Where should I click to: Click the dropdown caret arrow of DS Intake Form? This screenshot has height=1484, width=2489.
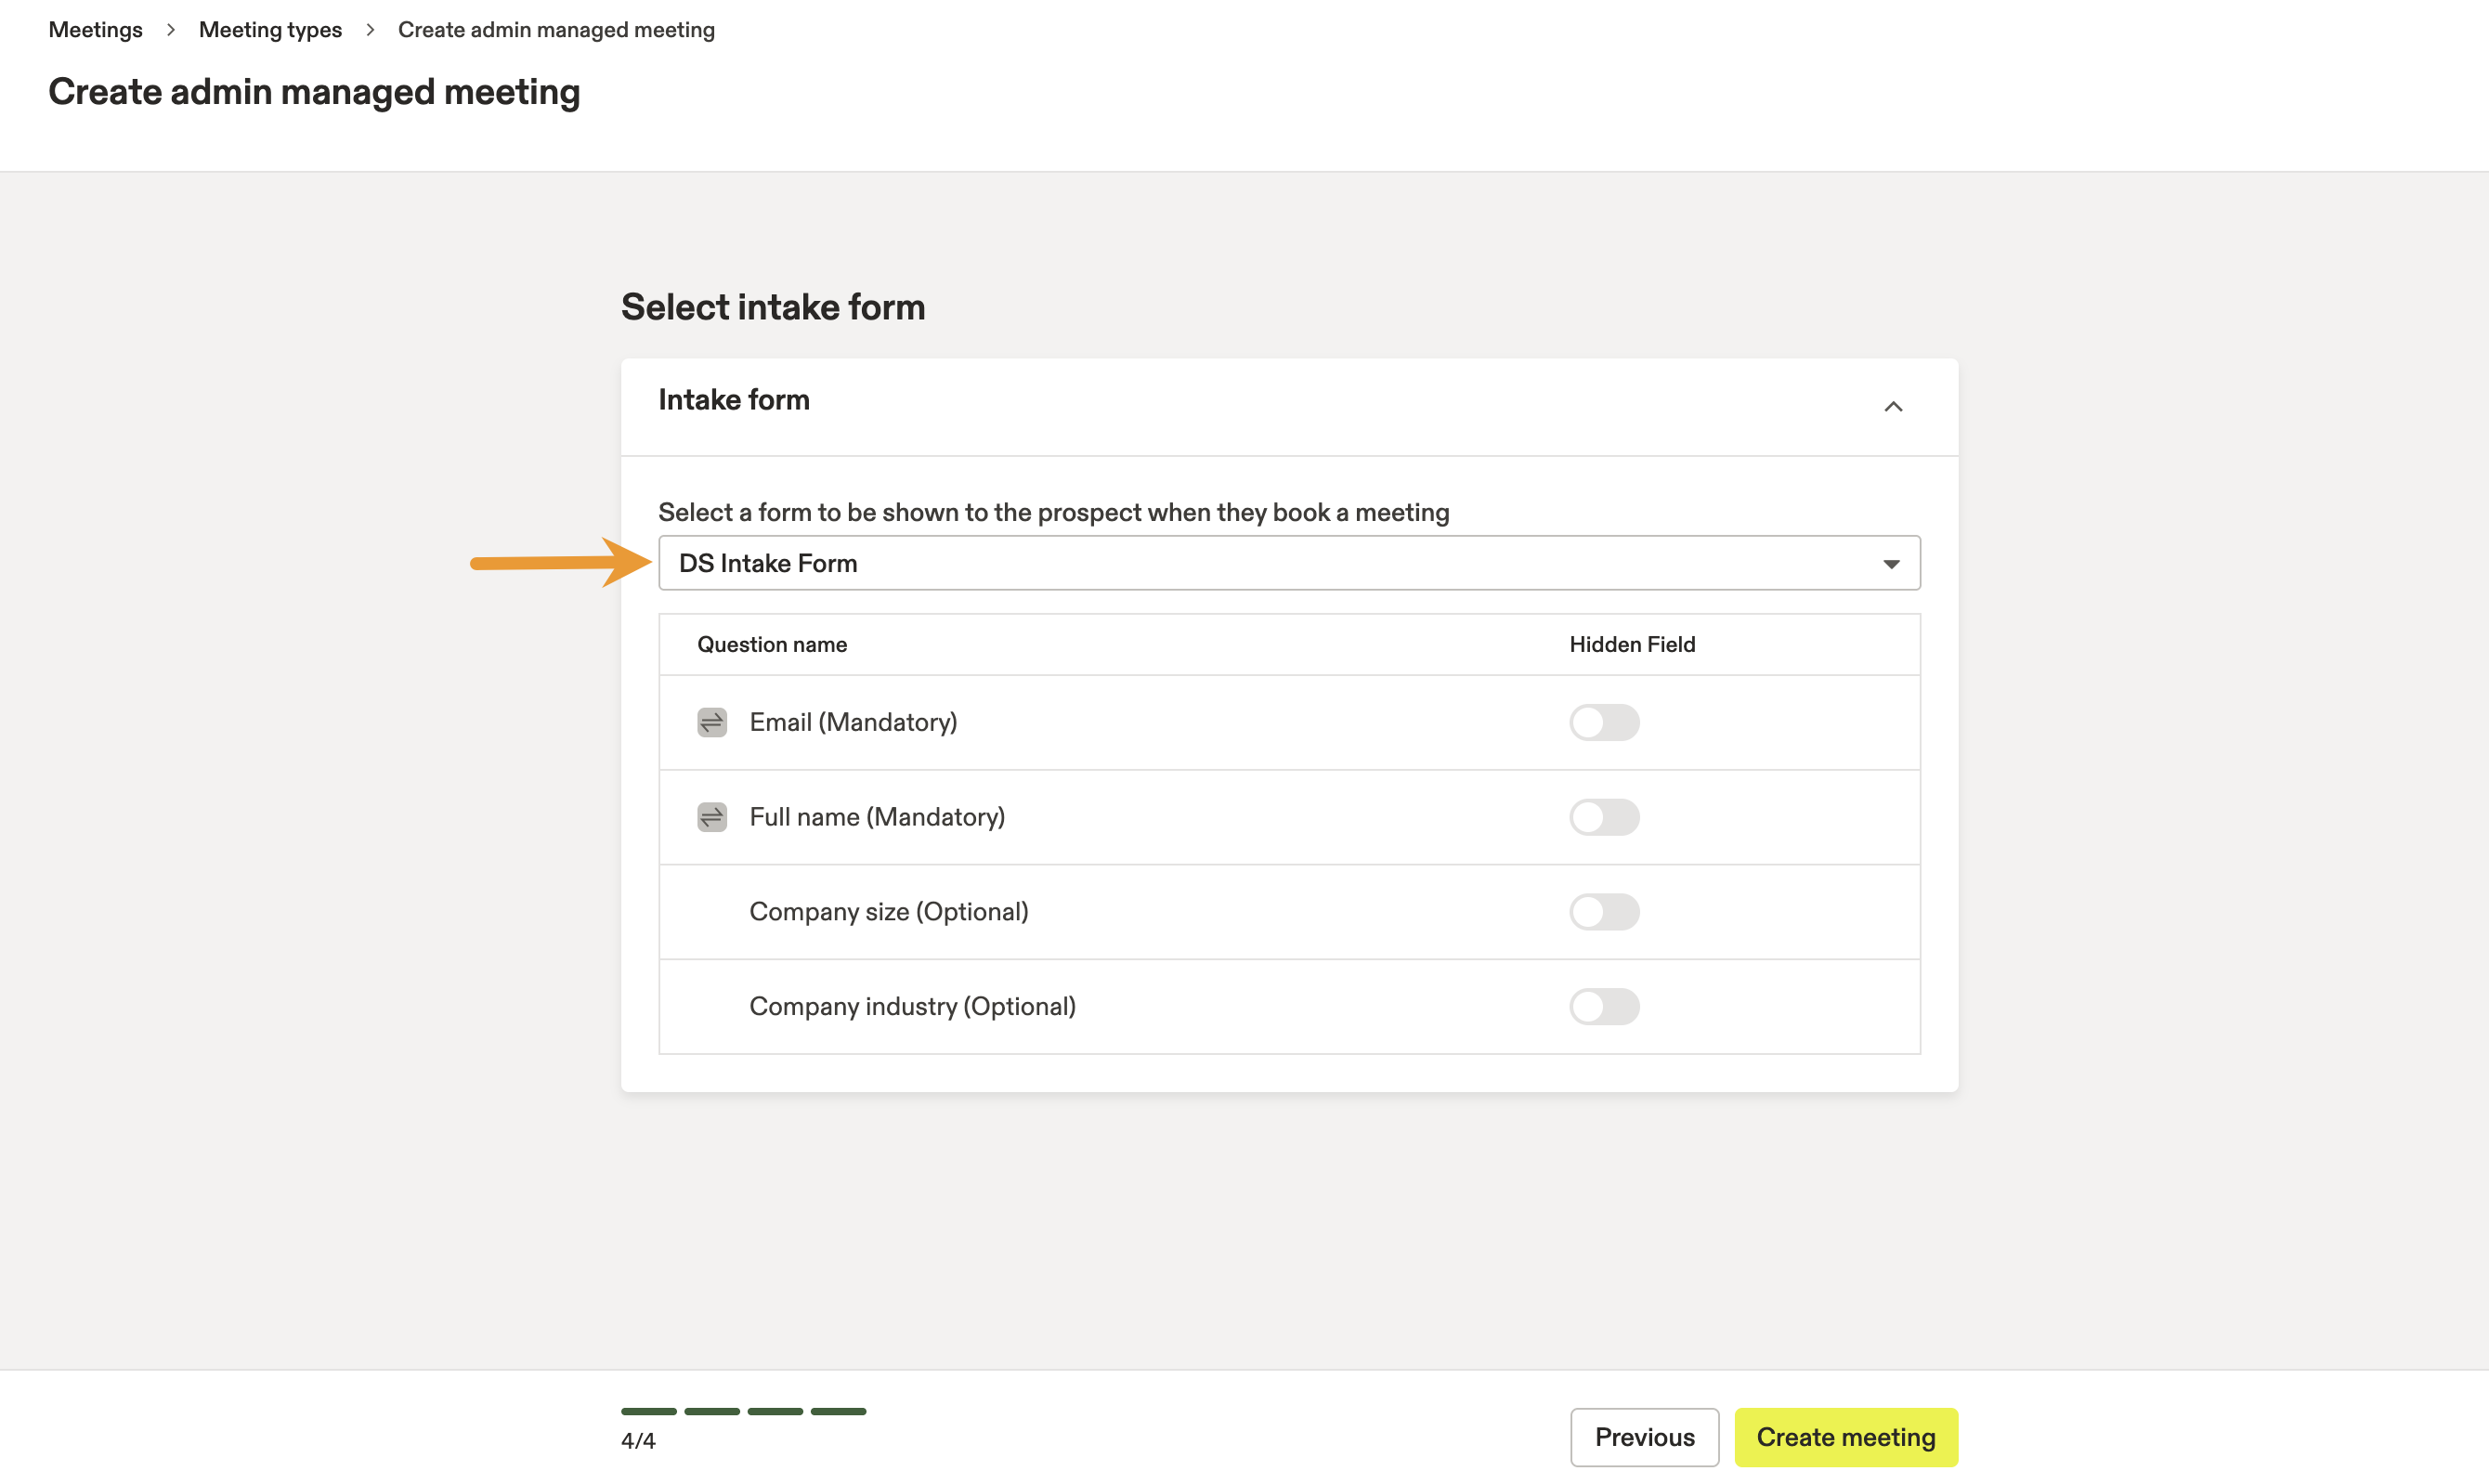coord(1890,564)
